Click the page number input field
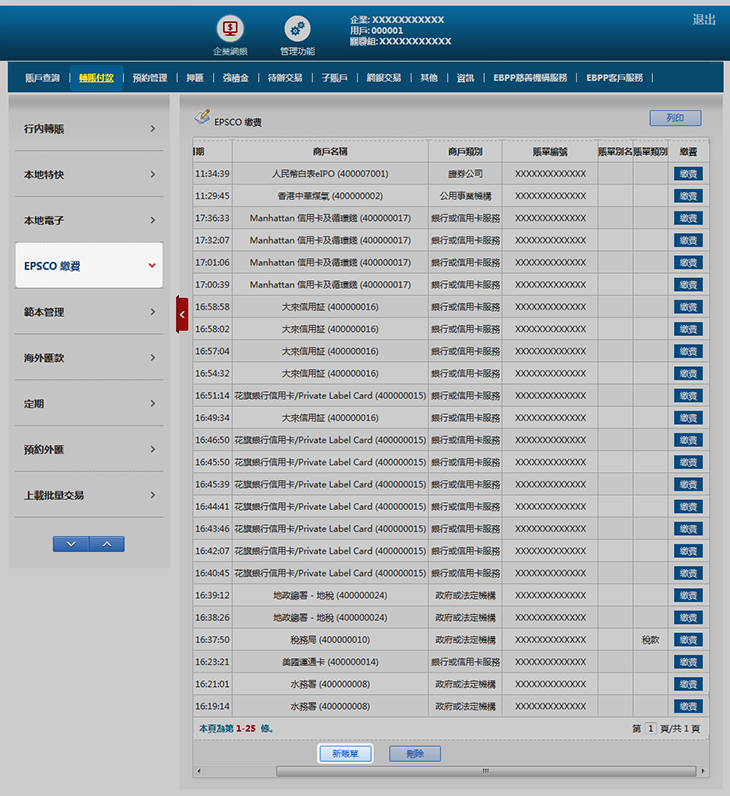The image size is (730, 796). click(650, 729)
